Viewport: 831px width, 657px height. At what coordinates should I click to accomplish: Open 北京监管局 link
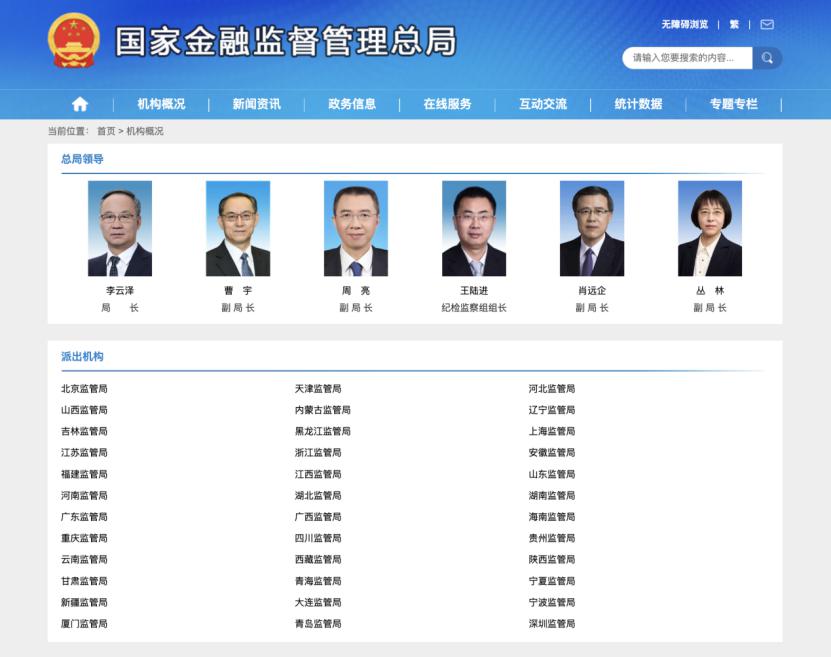pos(84,388)
